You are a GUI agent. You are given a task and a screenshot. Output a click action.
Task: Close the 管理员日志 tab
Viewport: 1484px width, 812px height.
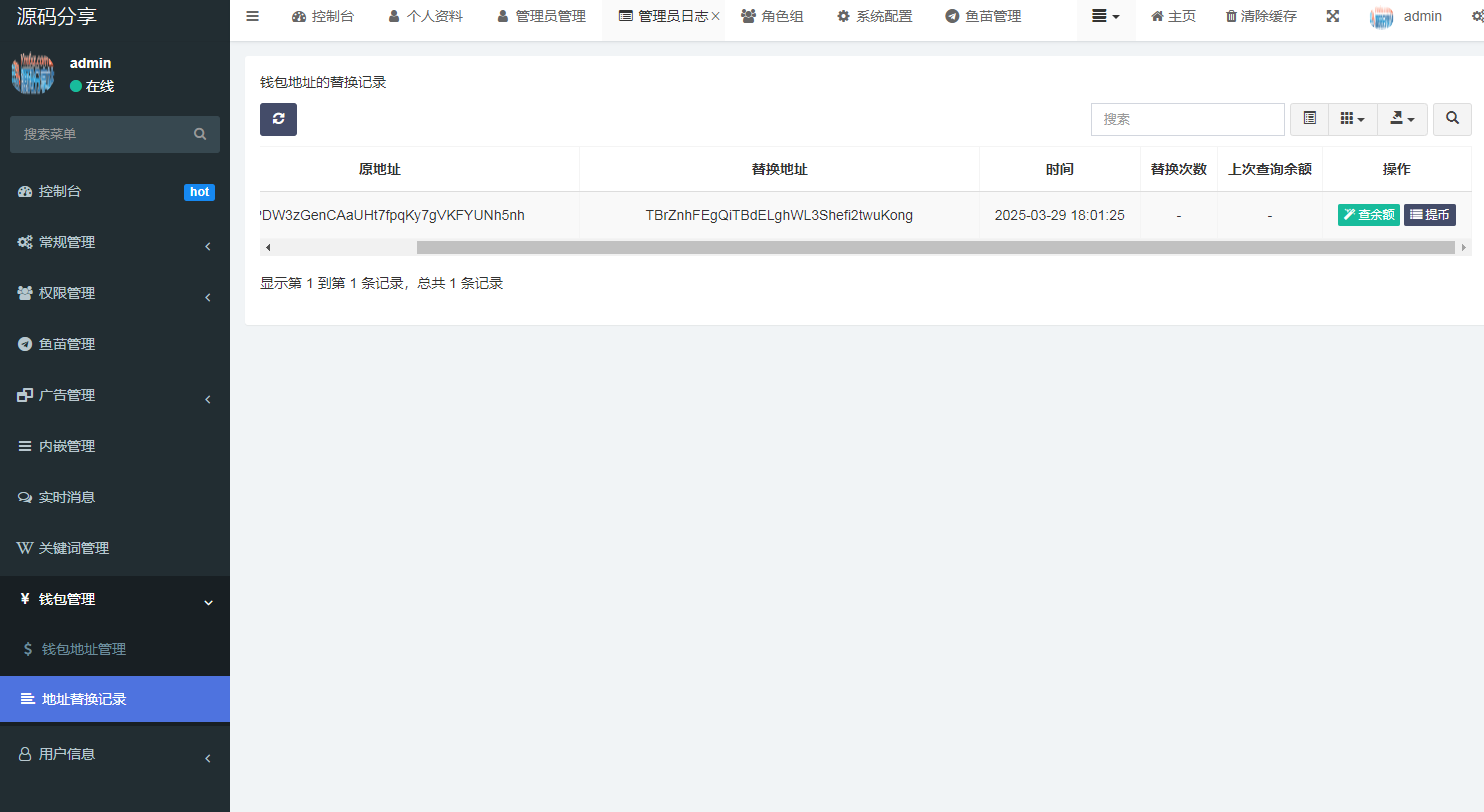[715, 17]
